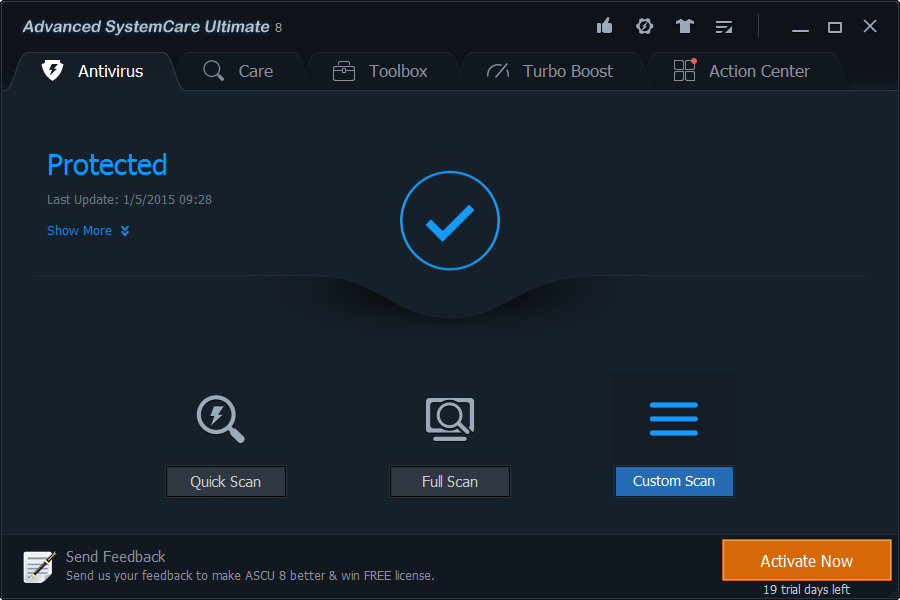Image resolution: width=900 pixels, height=600 pixels.
Task: Open the options menu icon in title bar
Action: [x=724, y=26]
